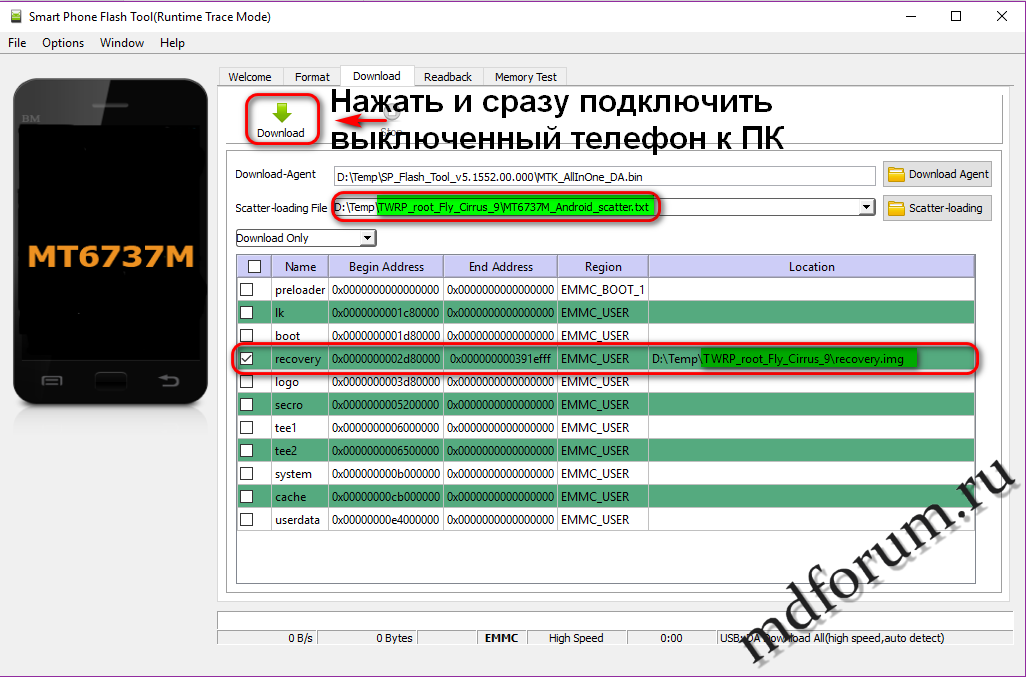Check the preloader partition checkbox

[x=247, y=289]
